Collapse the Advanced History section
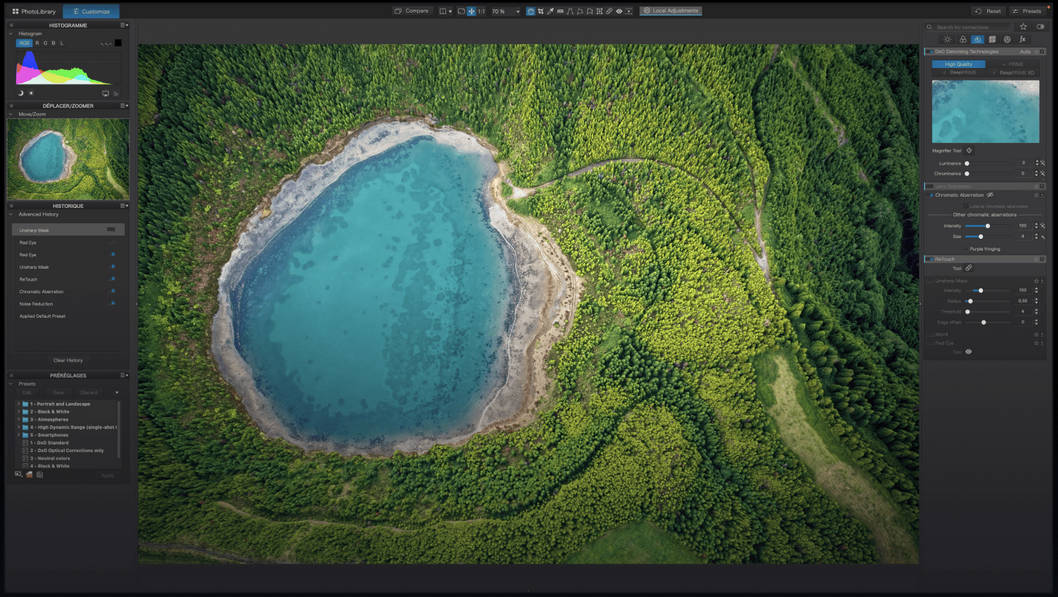This screenshot has height=597, width=1058. coord(12,214)
